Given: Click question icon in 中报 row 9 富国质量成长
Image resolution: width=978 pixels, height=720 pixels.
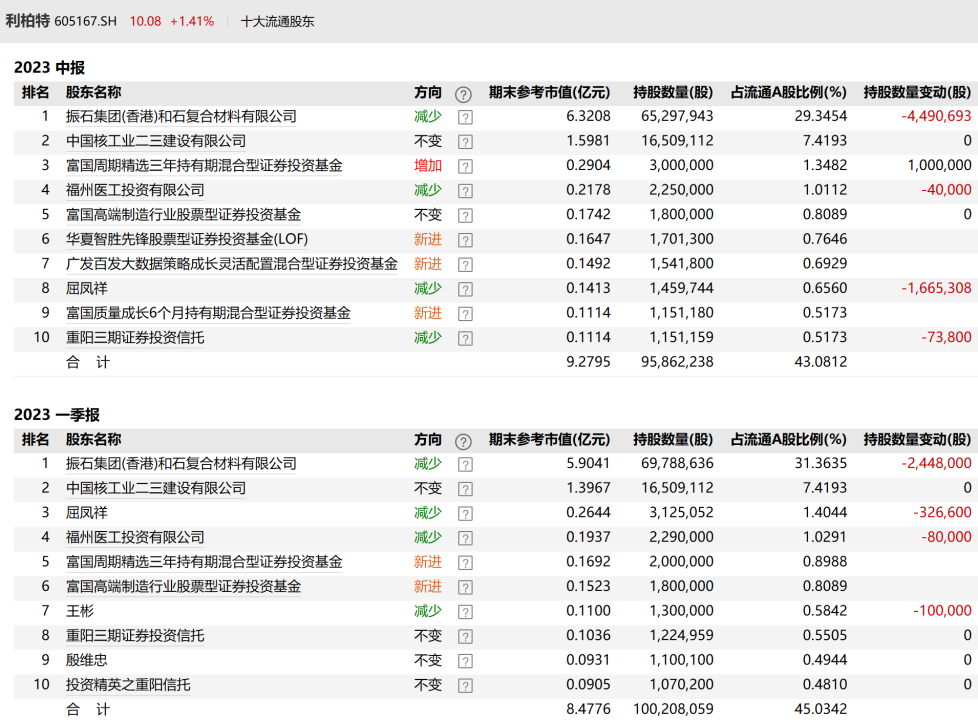Looking at the screenshot, I should (x=465, y=314).
